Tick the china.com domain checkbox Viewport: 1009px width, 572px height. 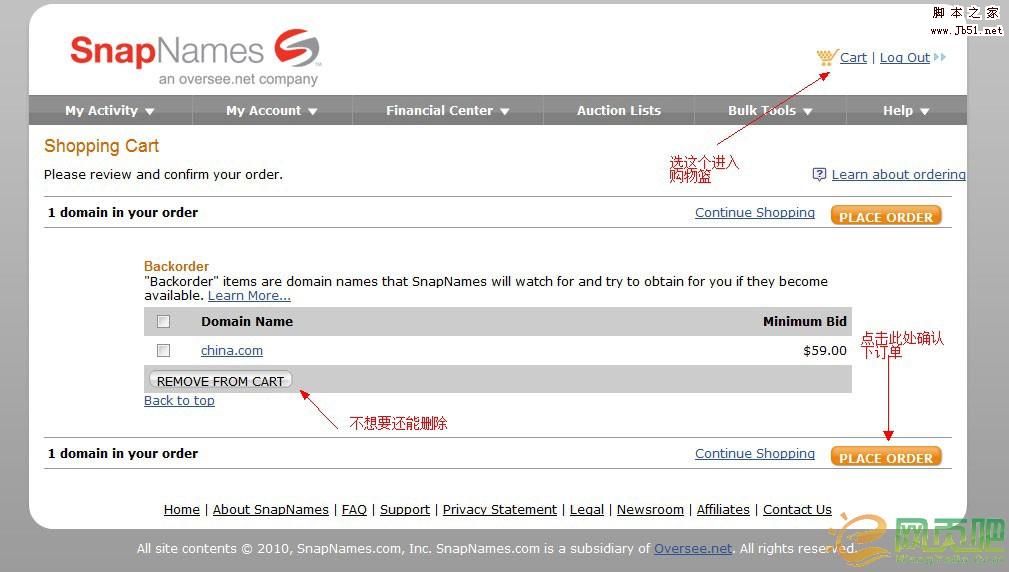(164, 351)
